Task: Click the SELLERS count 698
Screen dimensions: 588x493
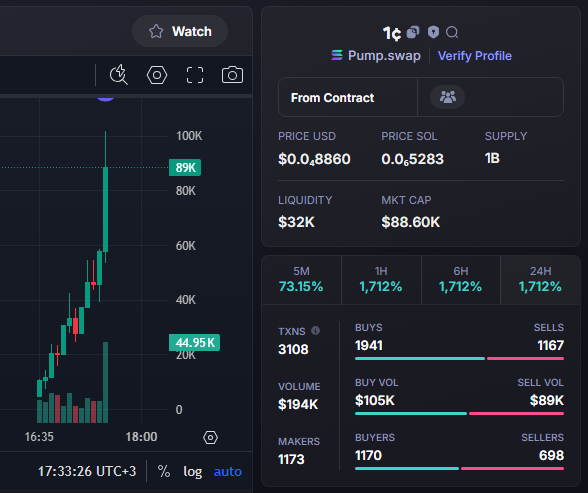Action: pos(551,456)
